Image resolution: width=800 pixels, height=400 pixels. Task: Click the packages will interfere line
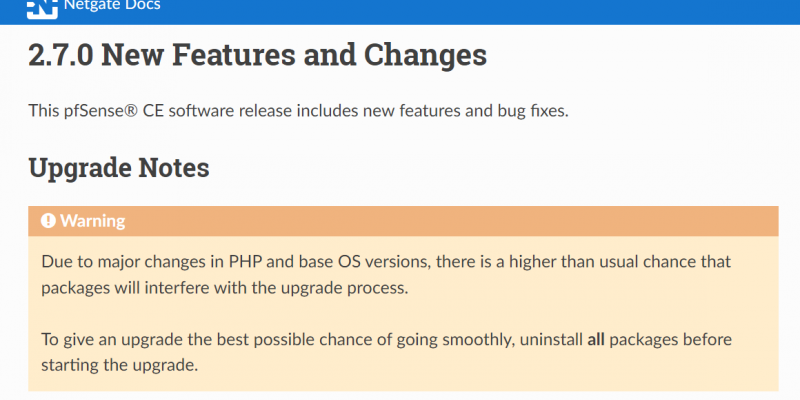coord(225,288)
